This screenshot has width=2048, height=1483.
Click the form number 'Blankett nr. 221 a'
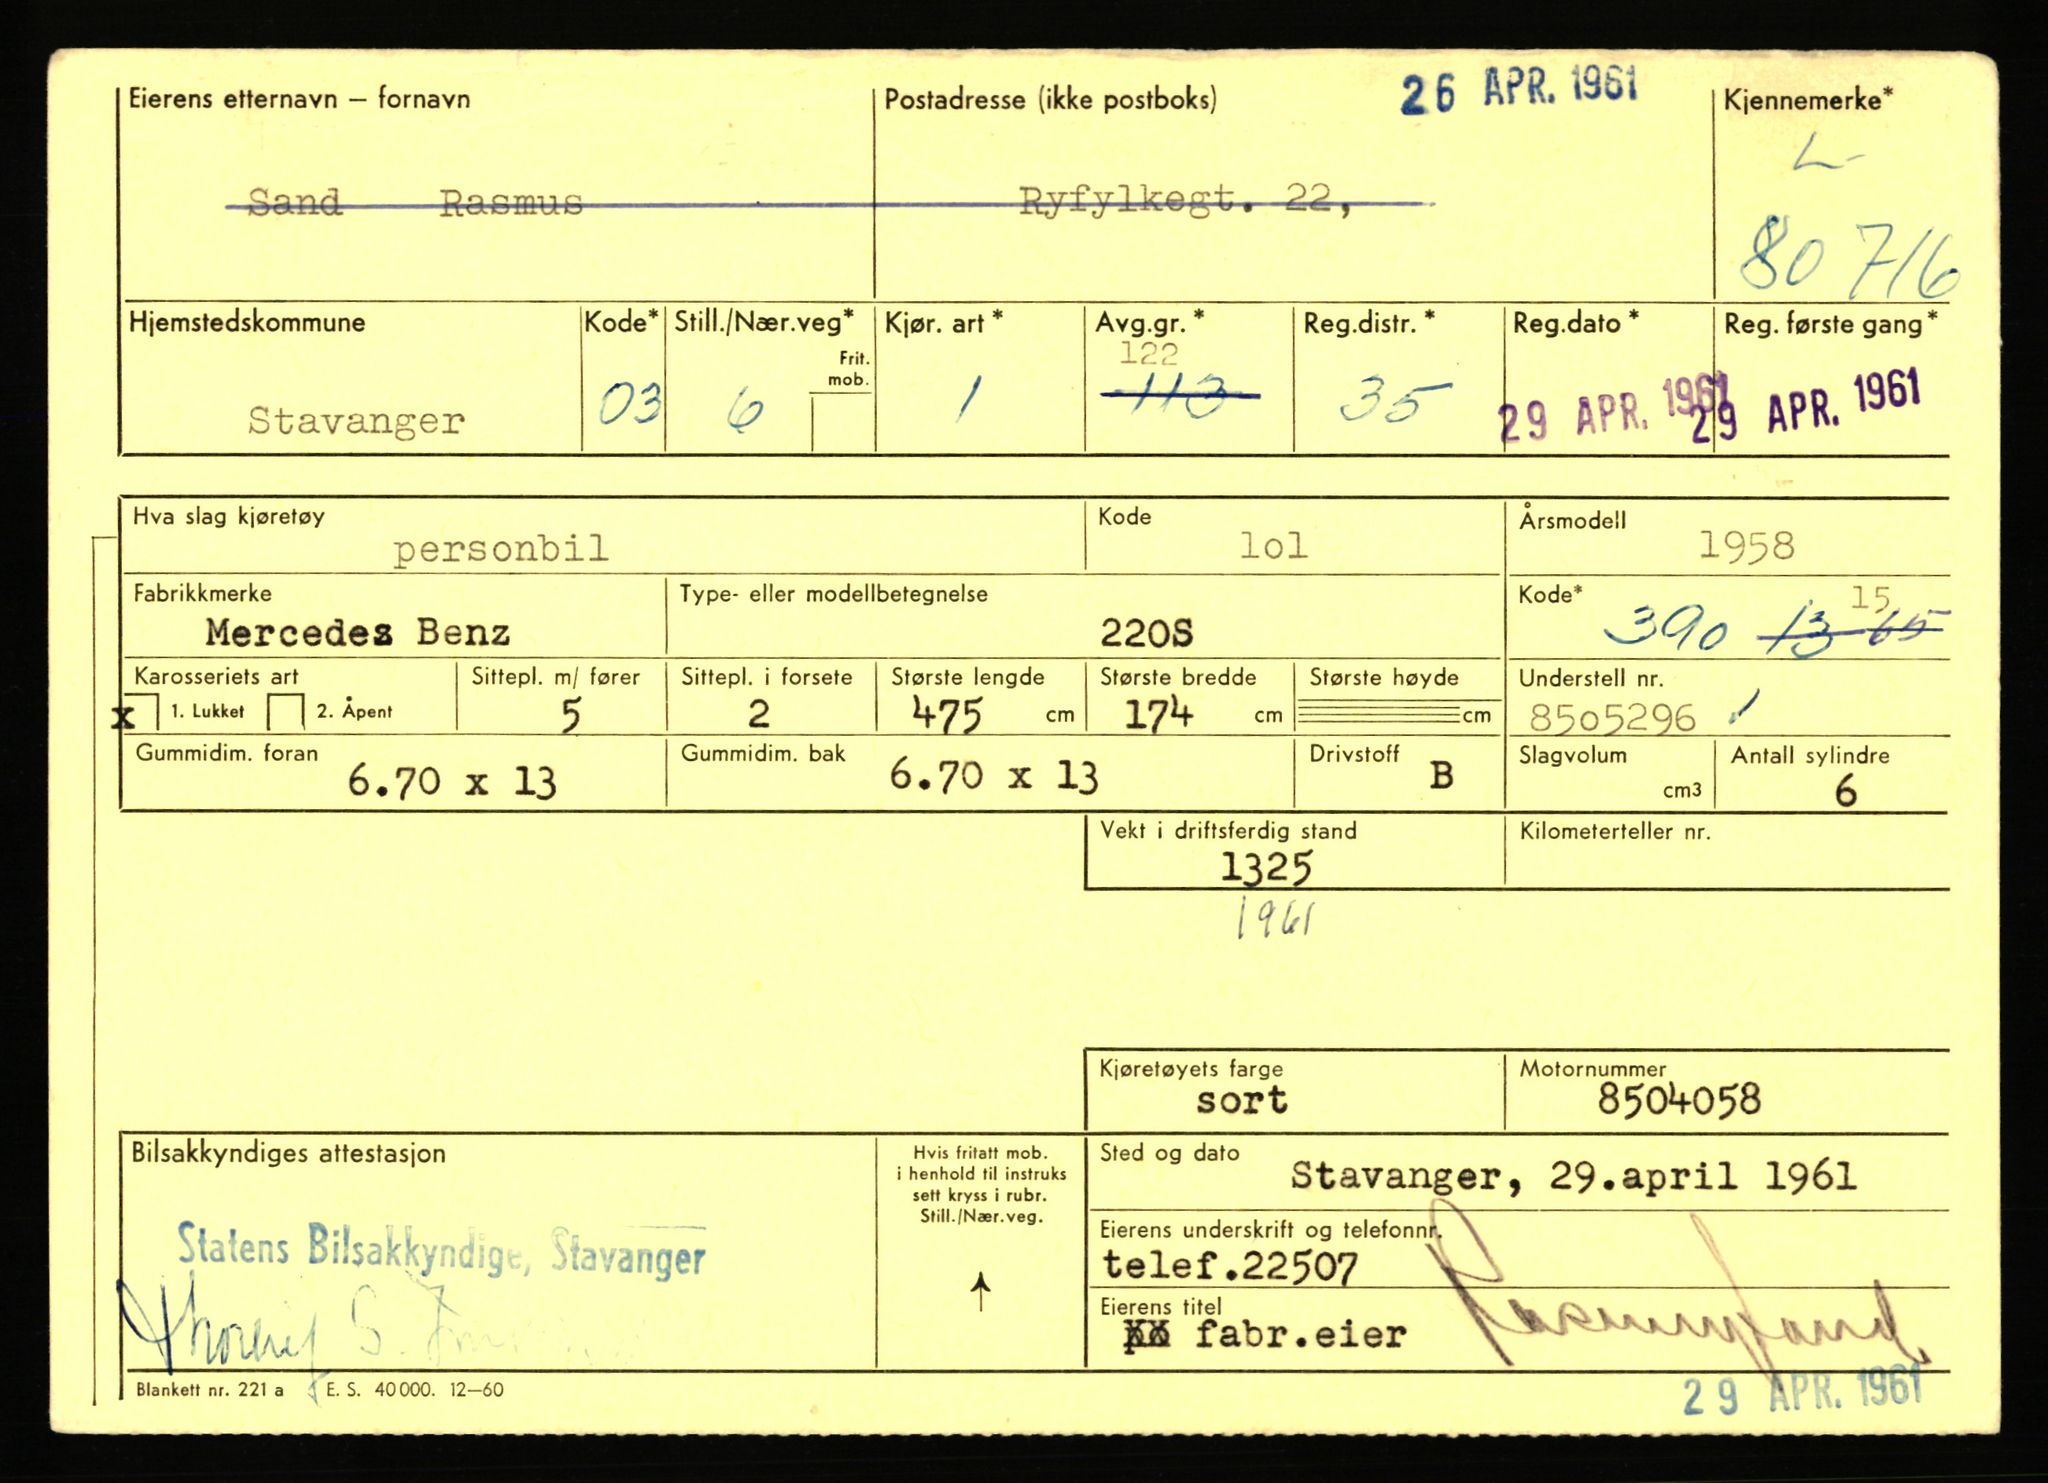[x=208, y=1390]
